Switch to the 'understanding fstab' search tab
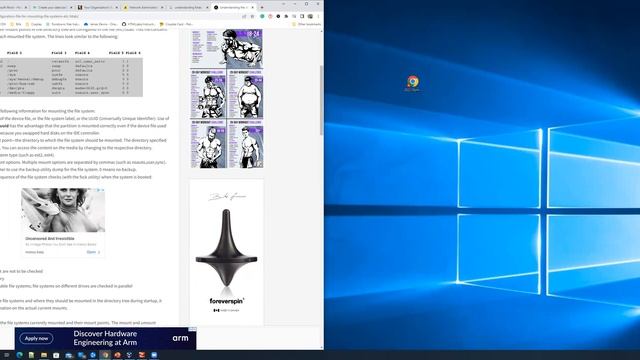640x360 pixels. (188, 7)
